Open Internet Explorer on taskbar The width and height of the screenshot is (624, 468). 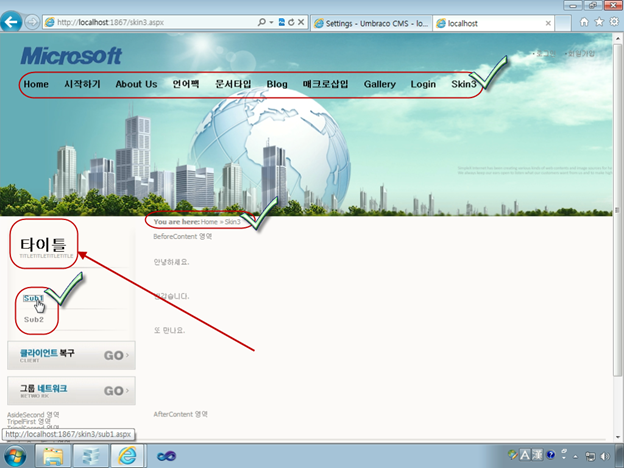[x=127, y=456]
